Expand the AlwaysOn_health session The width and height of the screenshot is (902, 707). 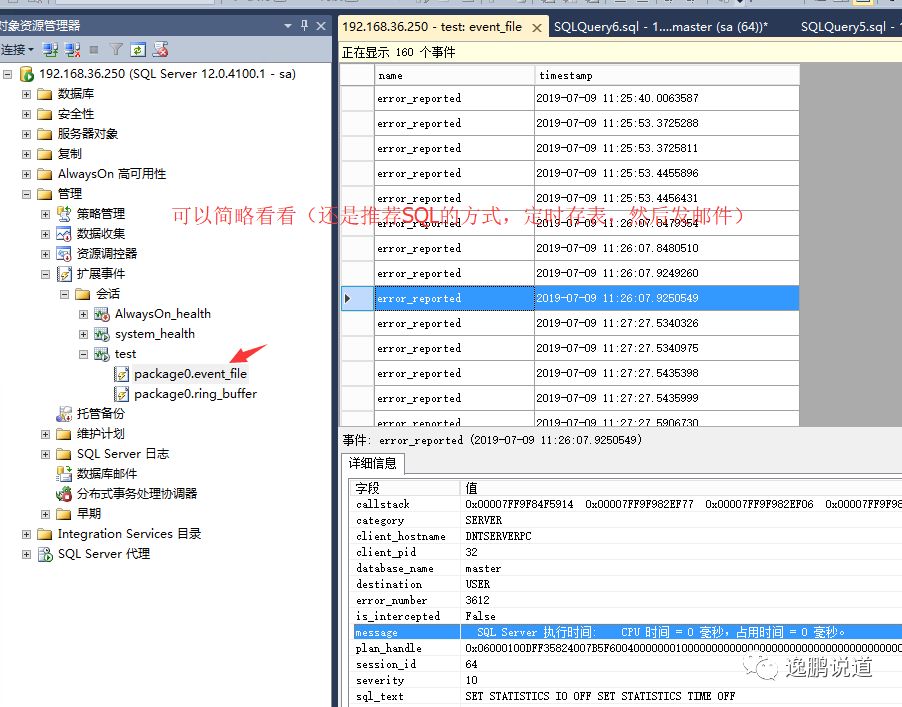point(83,315)
